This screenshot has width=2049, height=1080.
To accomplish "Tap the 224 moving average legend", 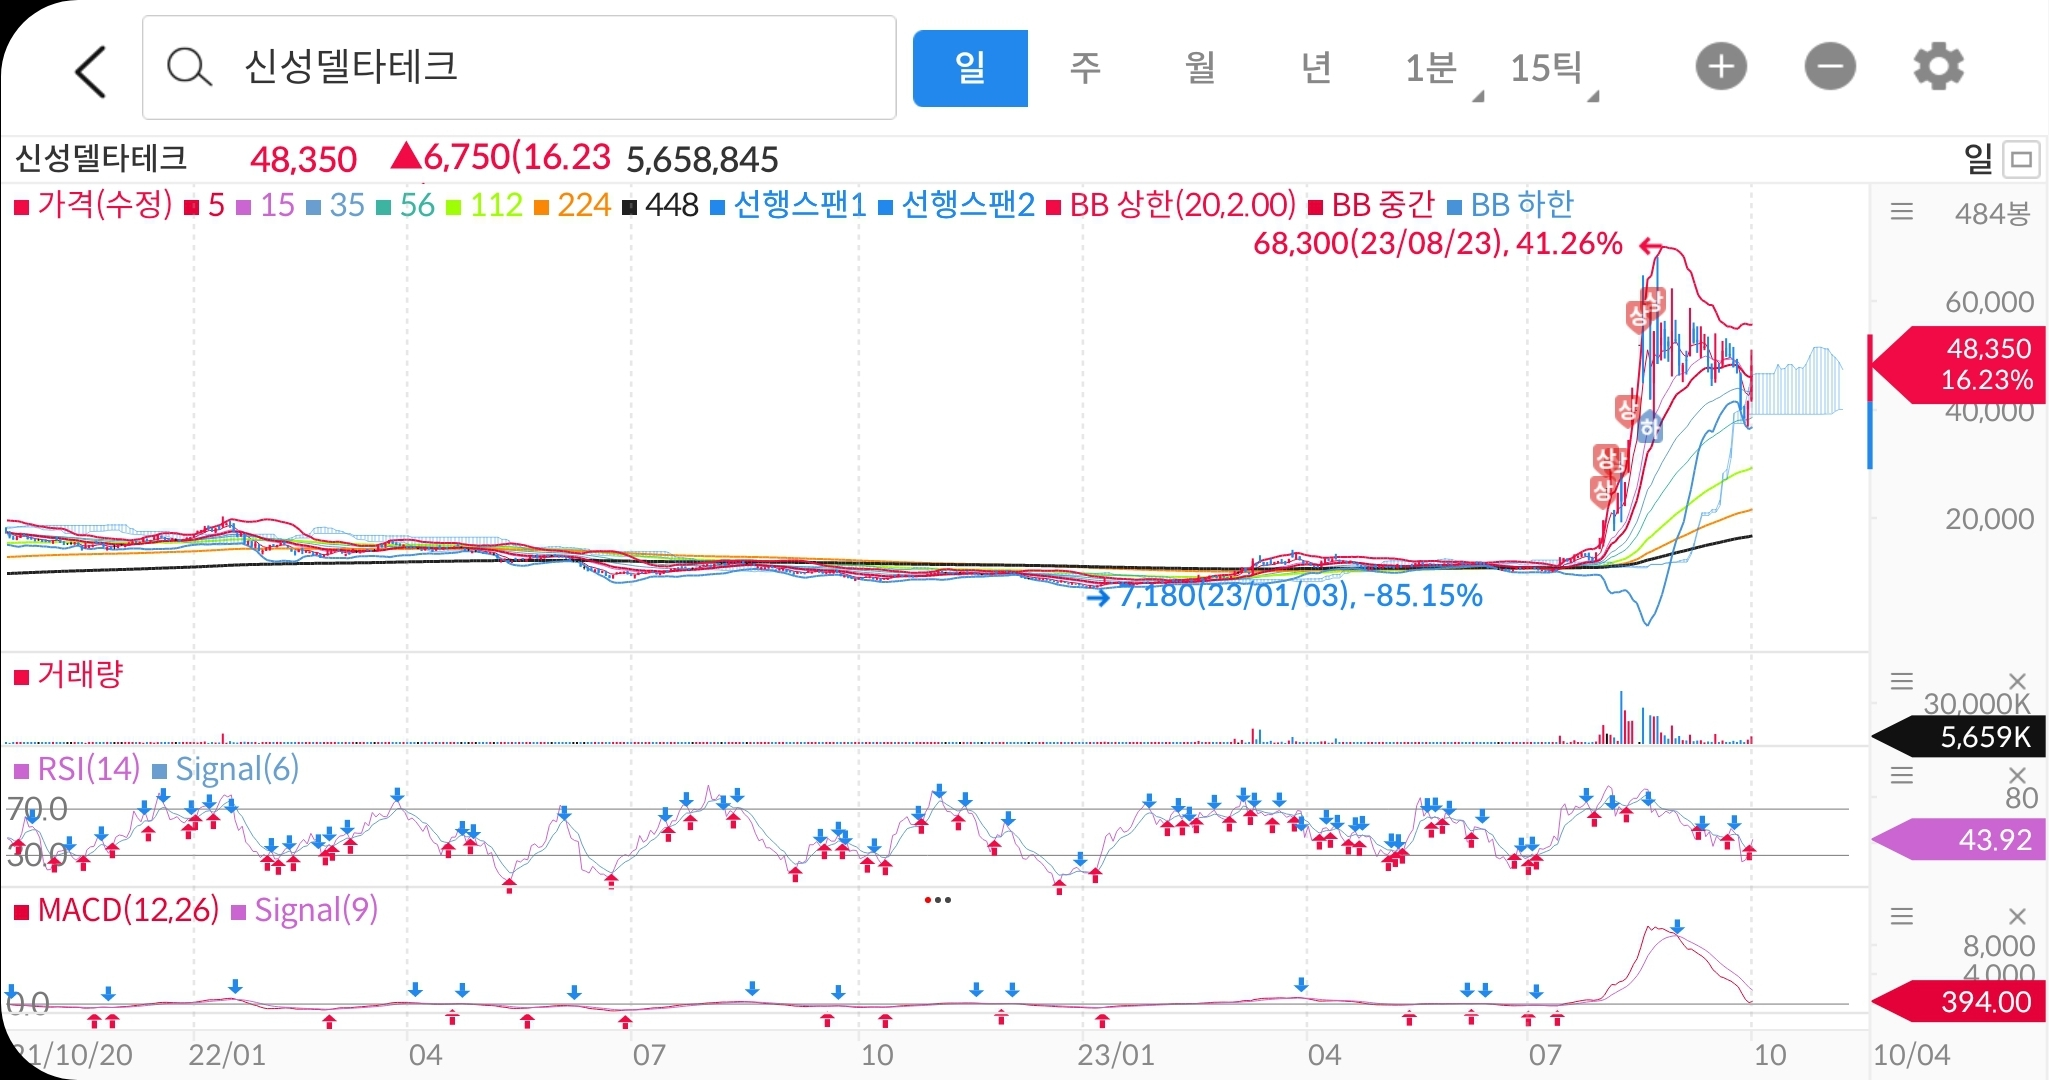I will coord(573,205).
